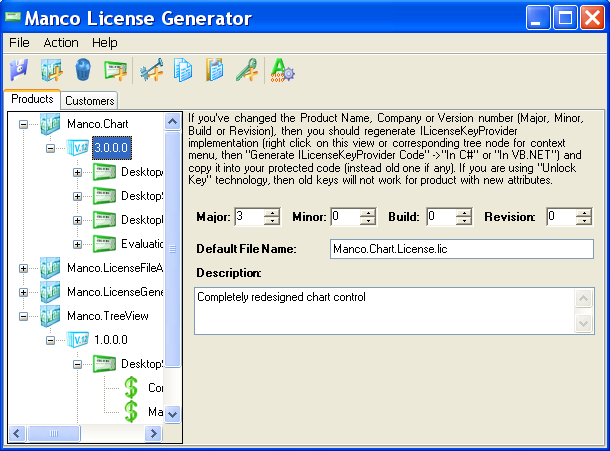The height and width of the screenshot is (451, 610).
Task: Click the Paste clipboard toolbar icon
Action: (214, 70)
